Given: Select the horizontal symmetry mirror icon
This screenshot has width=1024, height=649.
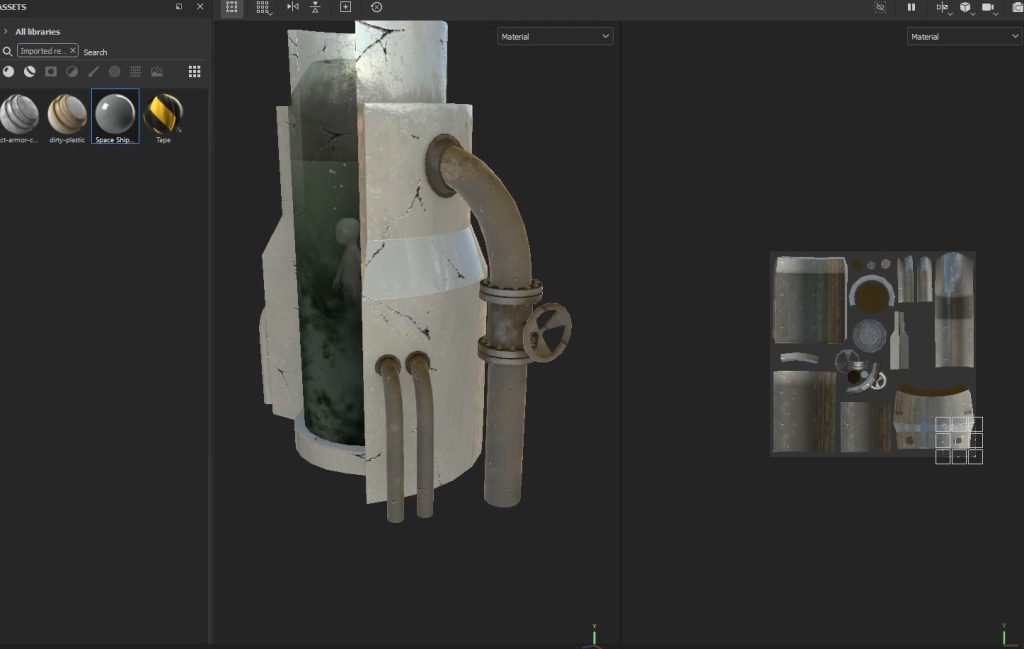Looking at the screenshot, I should (x=292, y=7).
